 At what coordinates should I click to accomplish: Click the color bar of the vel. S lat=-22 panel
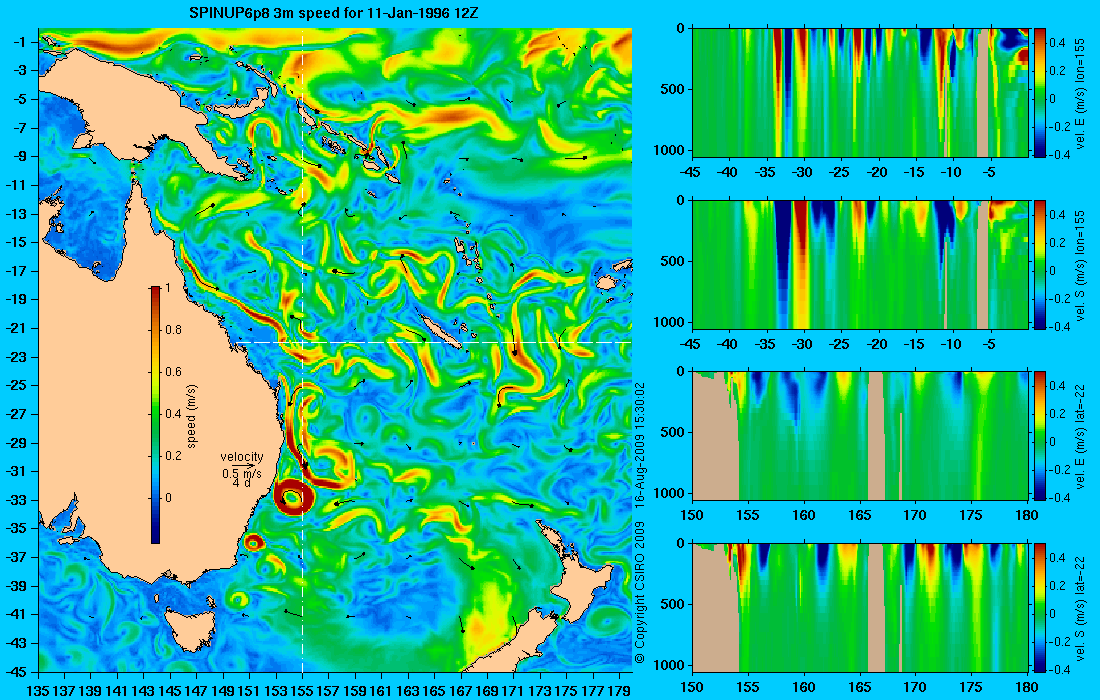[1040, 607]
